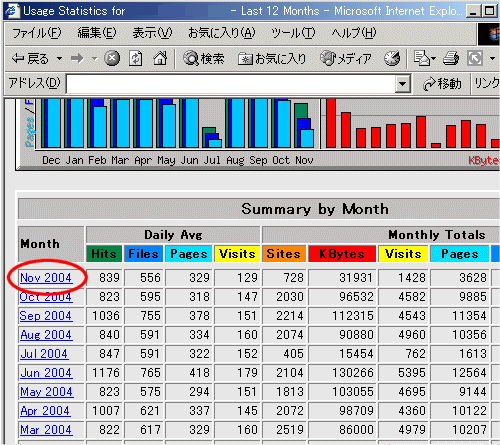
Task: Click the Stop loading icon
Action: point(112,59)
